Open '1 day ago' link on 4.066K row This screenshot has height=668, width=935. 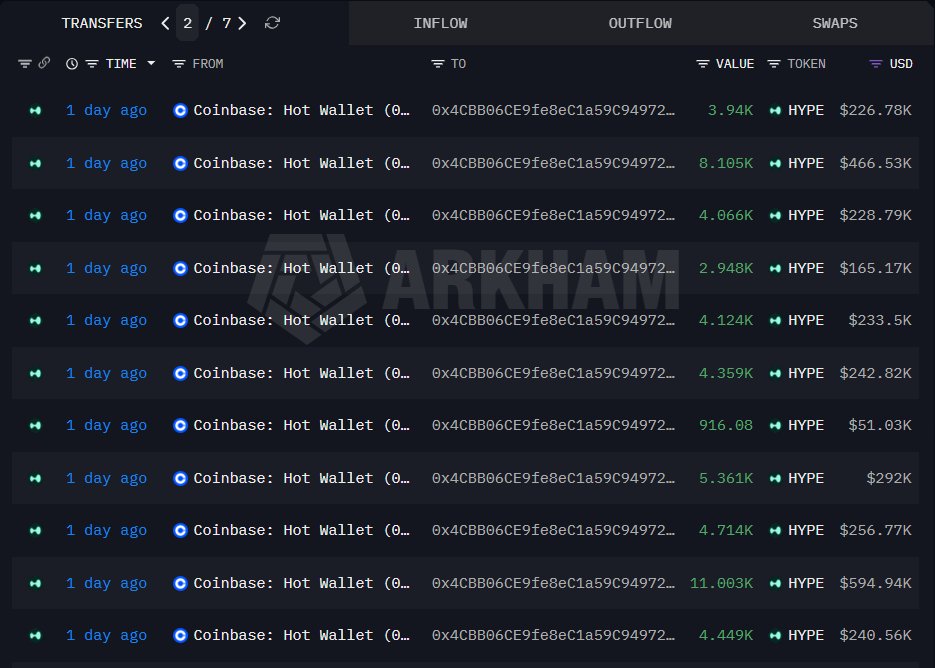106,215
